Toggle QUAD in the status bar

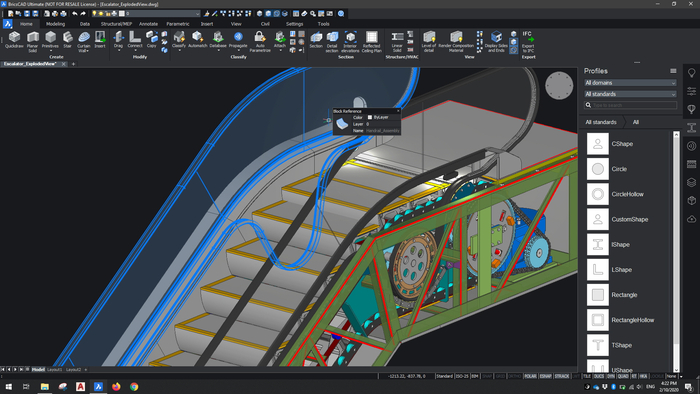623,376
